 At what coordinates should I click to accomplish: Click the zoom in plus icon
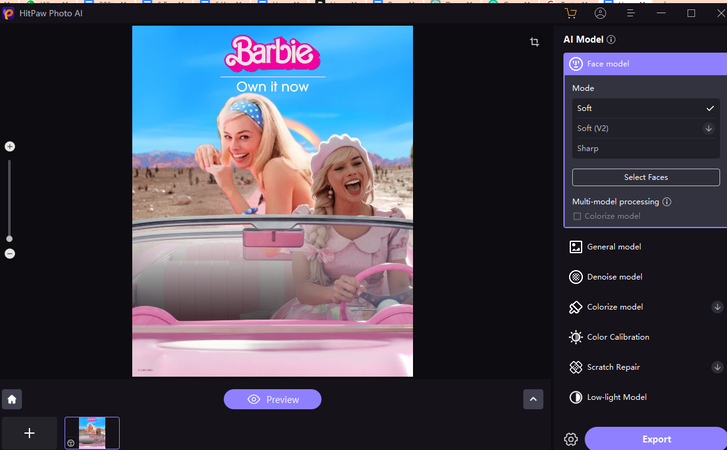(10, 147)
